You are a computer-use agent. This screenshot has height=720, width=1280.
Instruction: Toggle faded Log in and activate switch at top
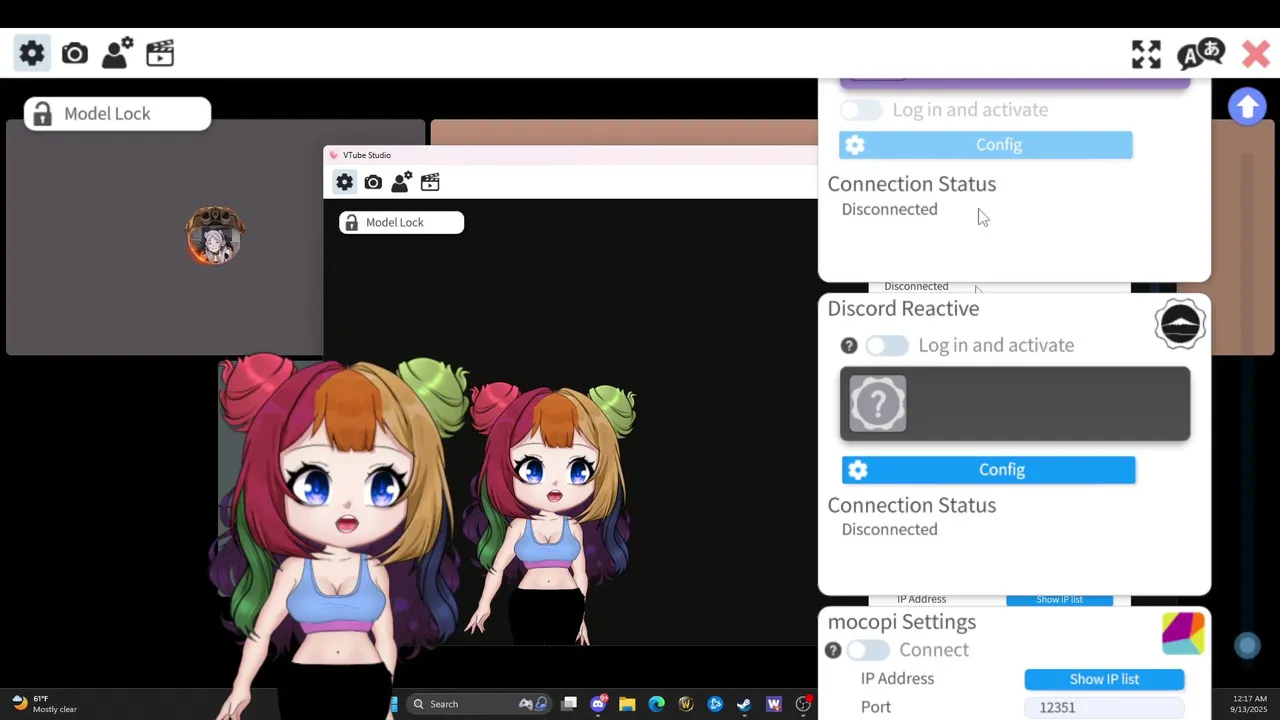point(862,110)
